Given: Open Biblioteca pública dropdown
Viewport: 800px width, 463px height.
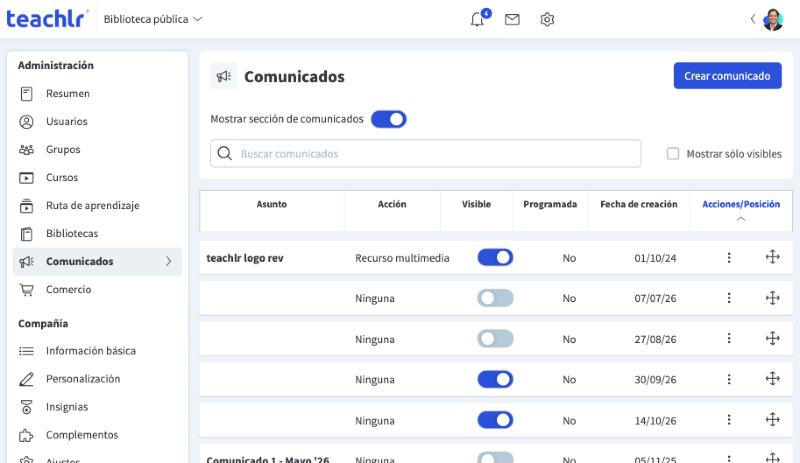Looking at the screenshot, I should click(x=153, y=19).
